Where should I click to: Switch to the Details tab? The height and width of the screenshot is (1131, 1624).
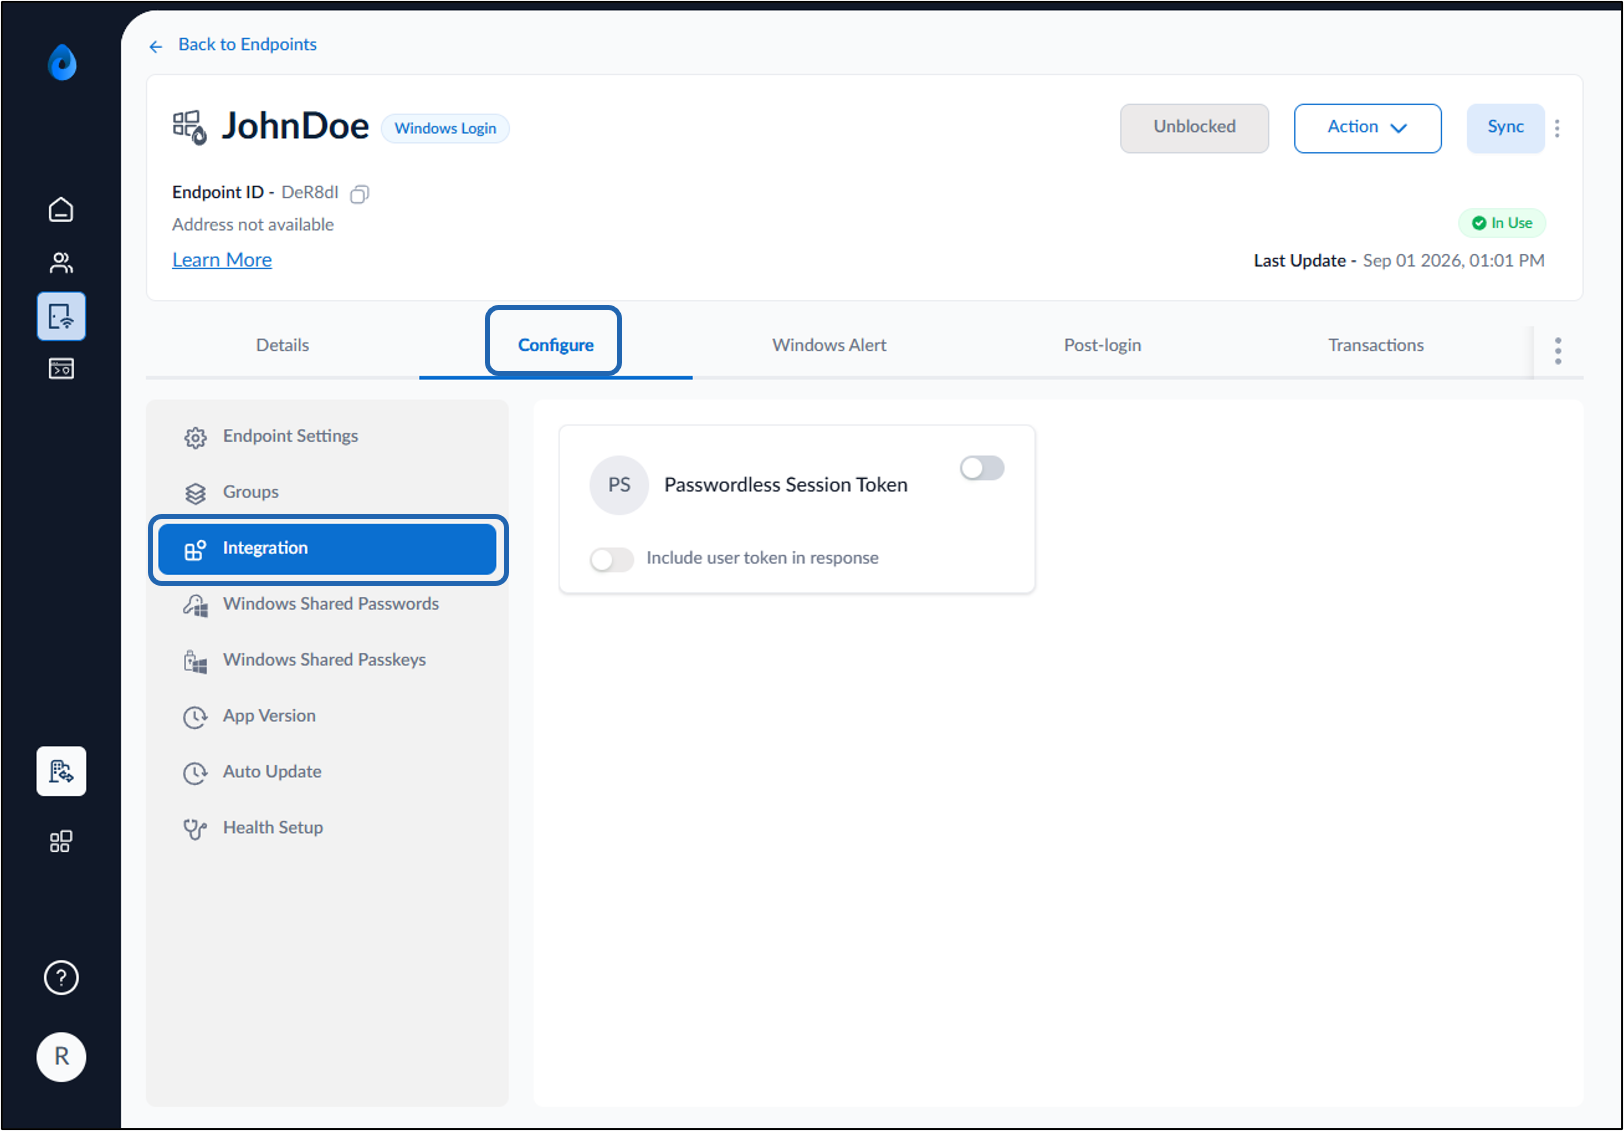click(x=282, y=345)
